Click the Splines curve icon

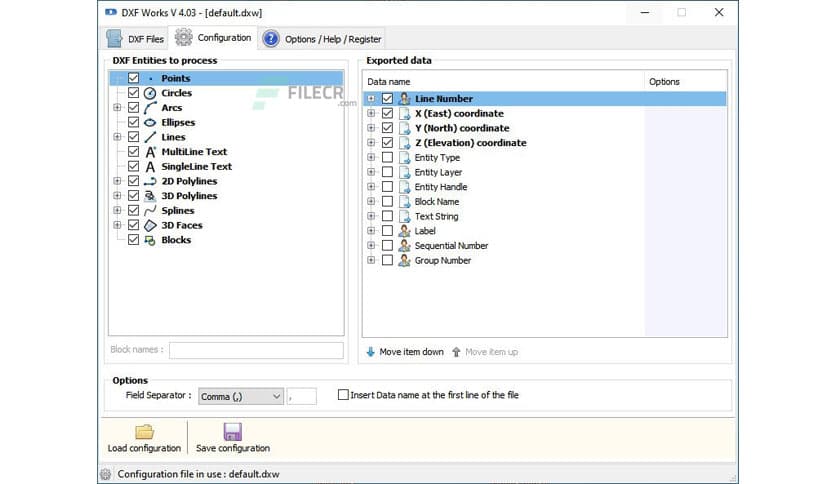coord(150,211)
